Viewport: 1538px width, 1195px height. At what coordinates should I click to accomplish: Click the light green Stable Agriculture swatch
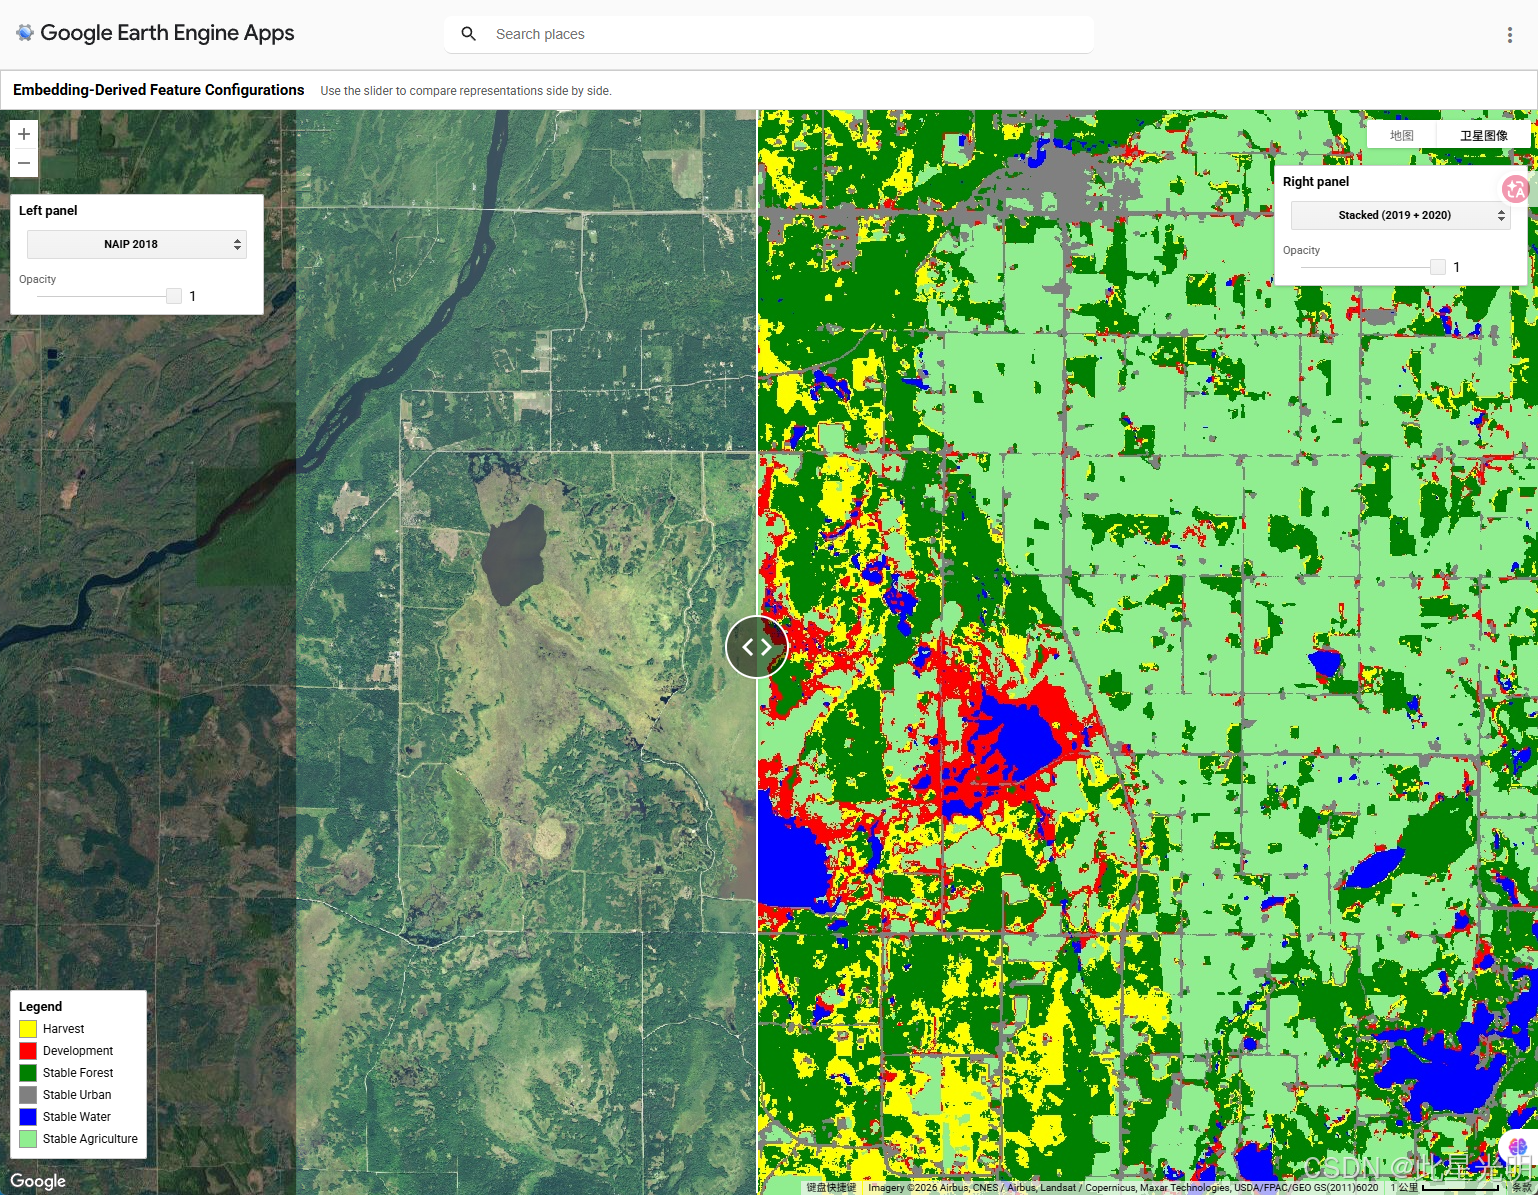(28, 1139)
